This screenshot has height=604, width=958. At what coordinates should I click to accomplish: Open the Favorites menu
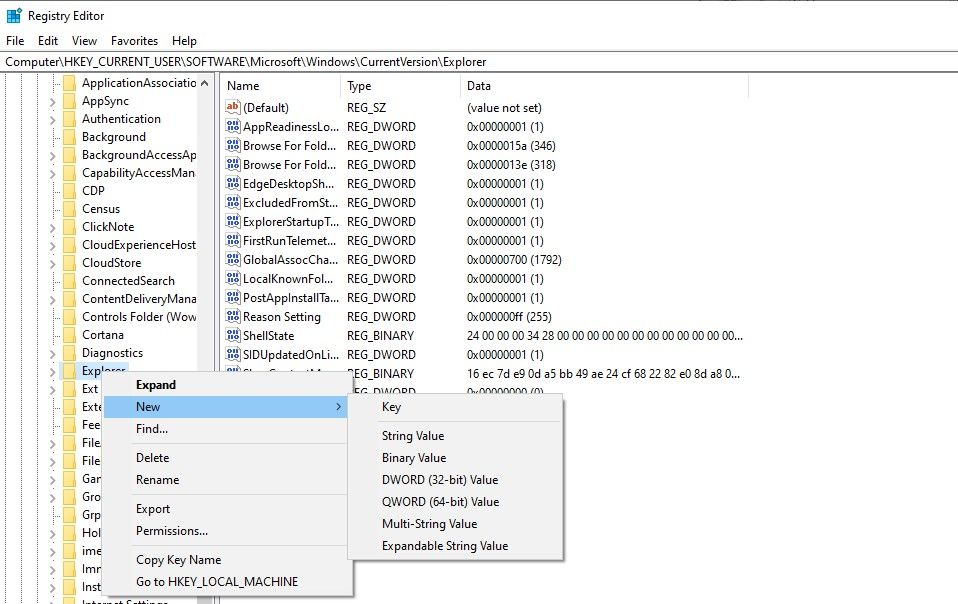[134, 41]
